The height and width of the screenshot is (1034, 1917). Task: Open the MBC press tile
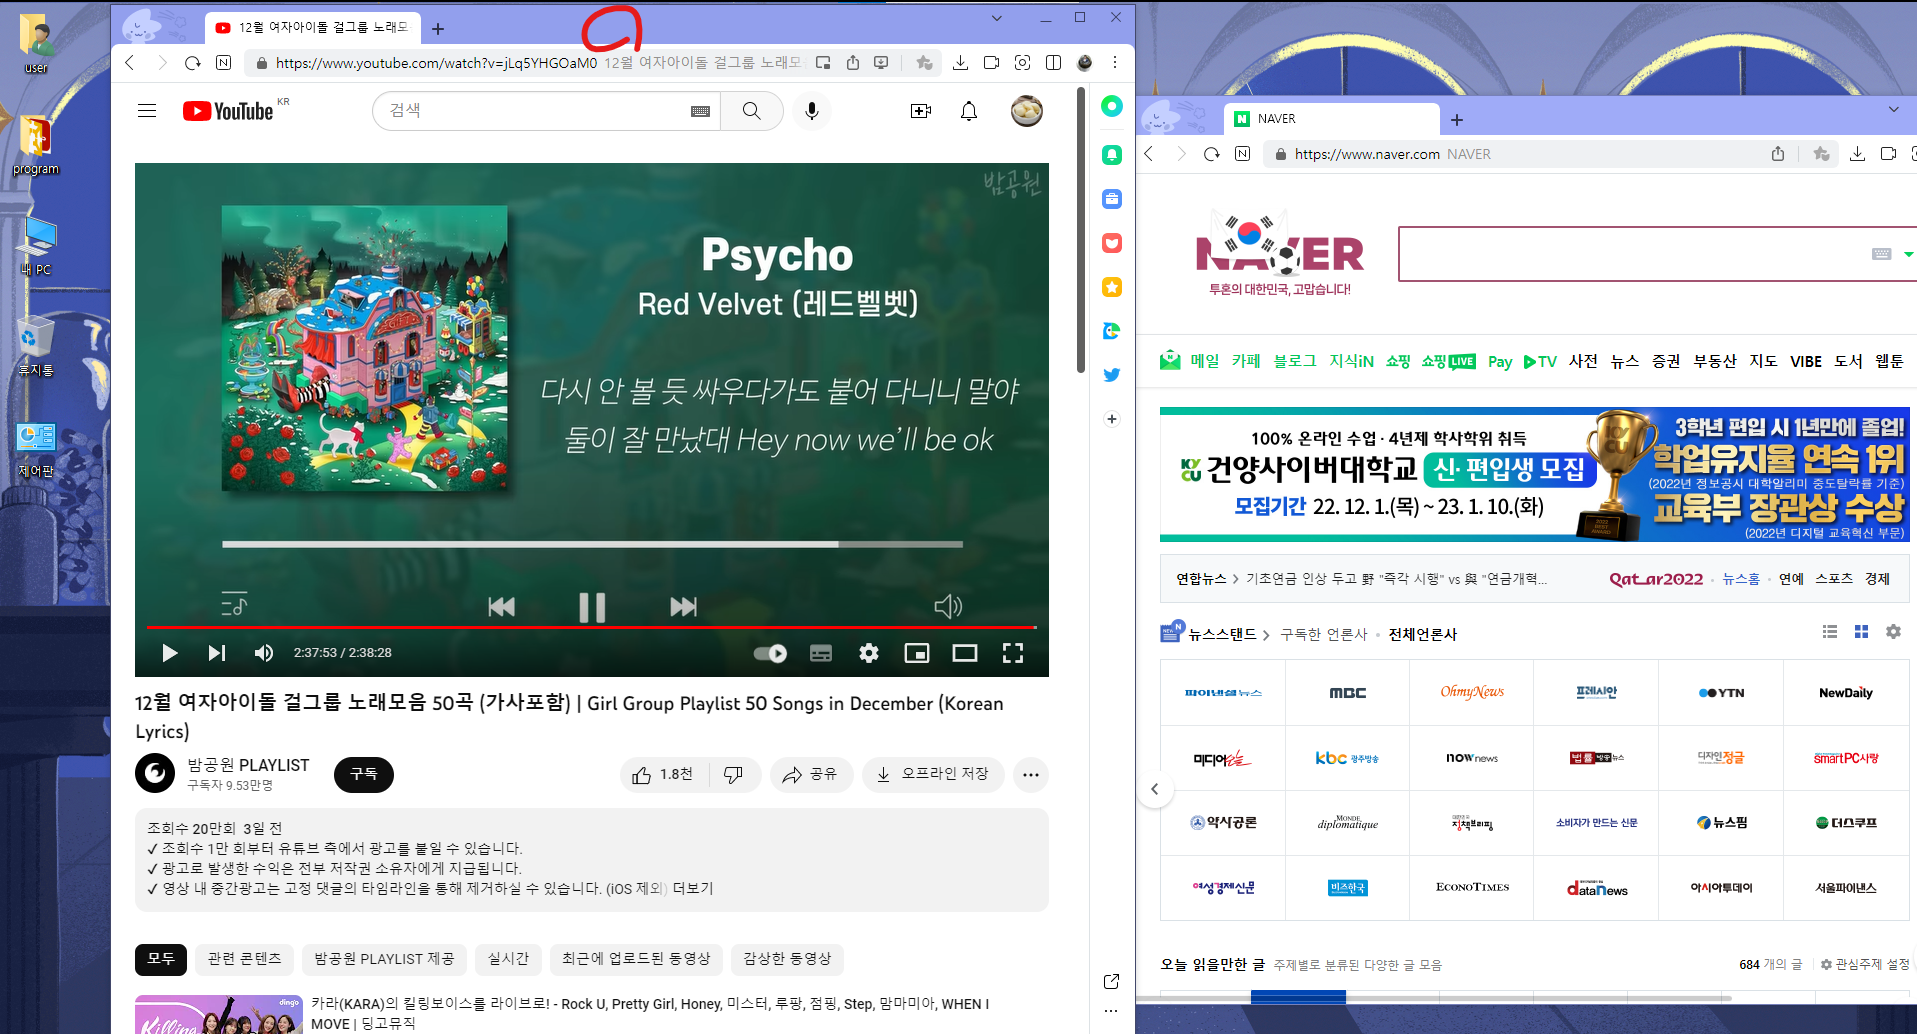pyautogui.click(x=1348, y=692)
